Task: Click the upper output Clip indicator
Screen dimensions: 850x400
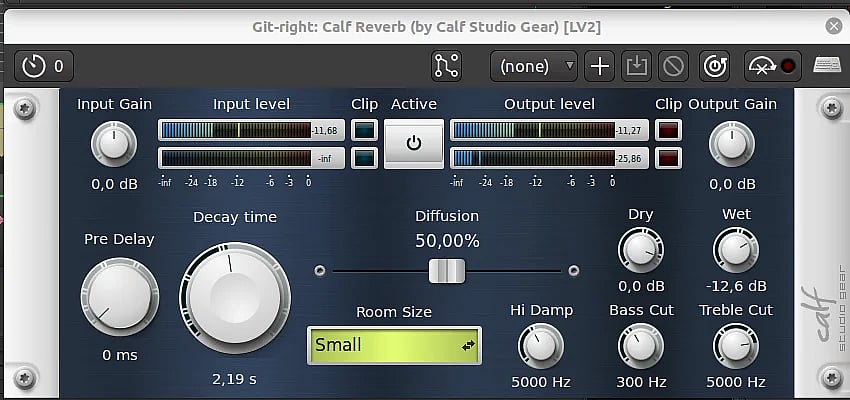Action: (x=668, y=130)
